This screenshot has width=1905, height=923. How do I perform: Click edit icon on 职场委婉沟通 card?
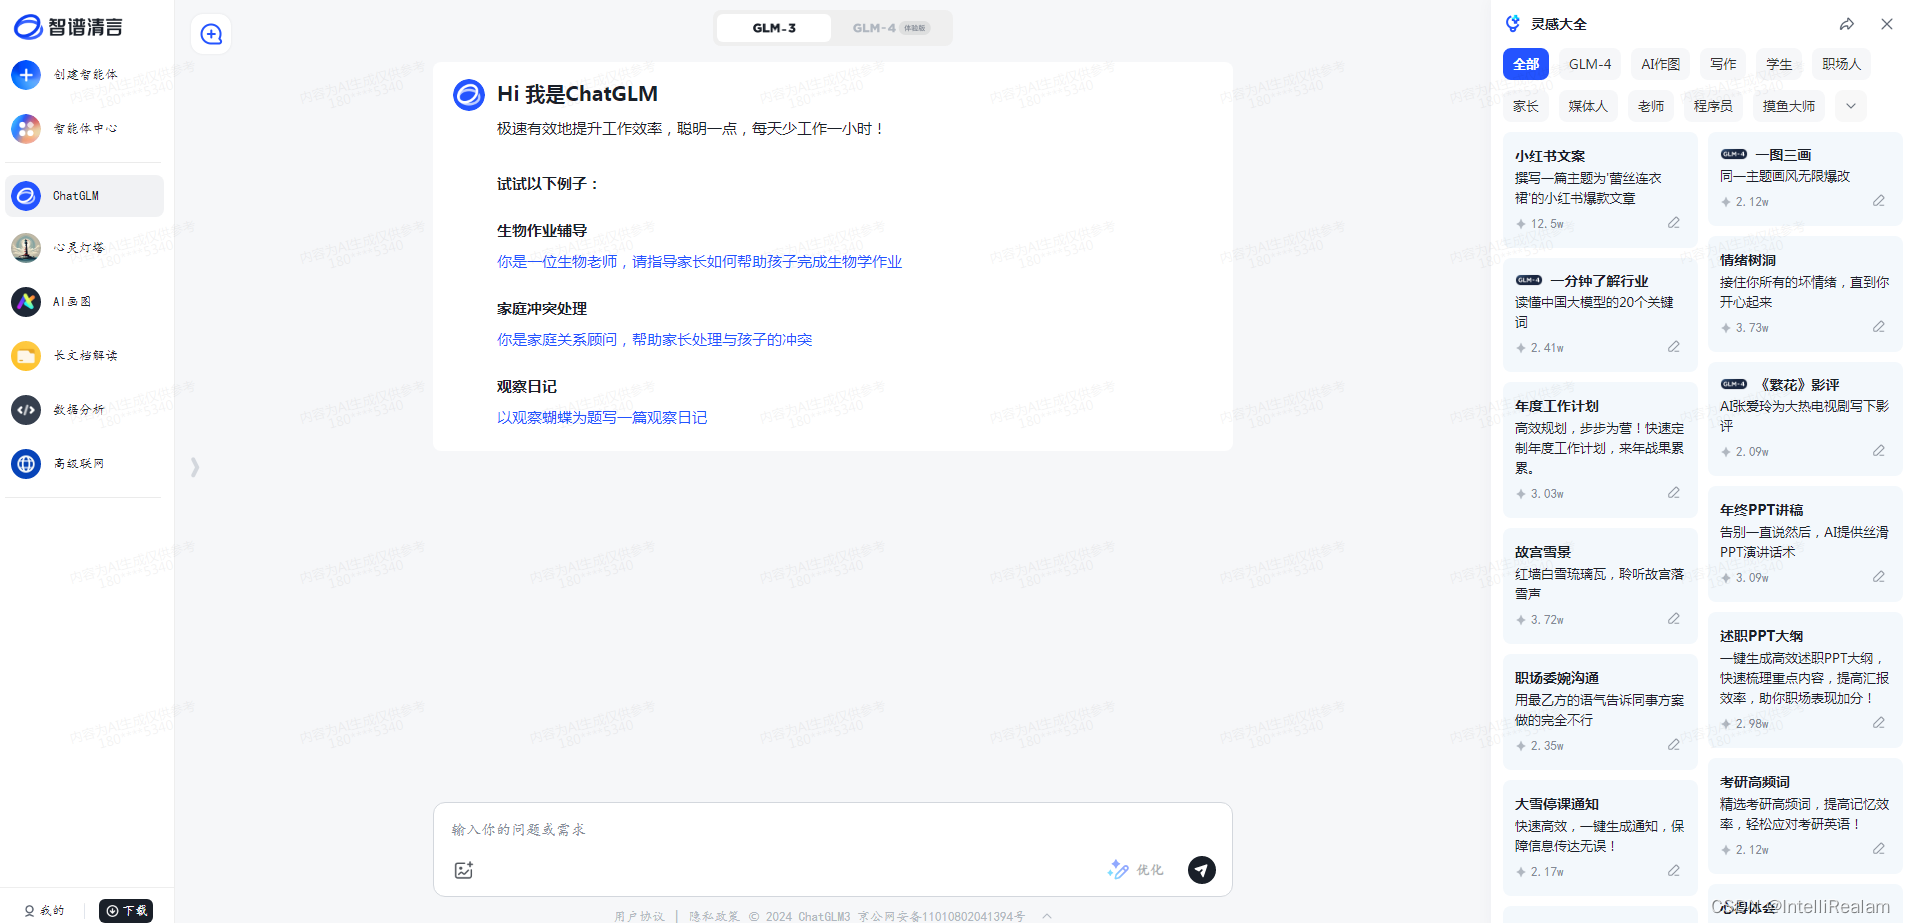[x=1673, y=745]
